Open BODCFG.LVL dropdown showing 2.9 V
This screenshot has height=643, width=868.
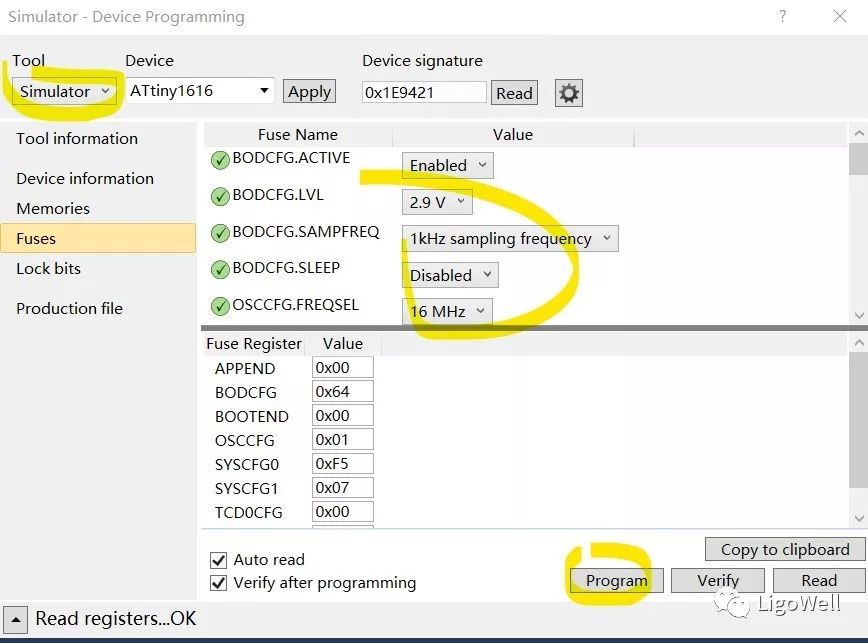437,202
